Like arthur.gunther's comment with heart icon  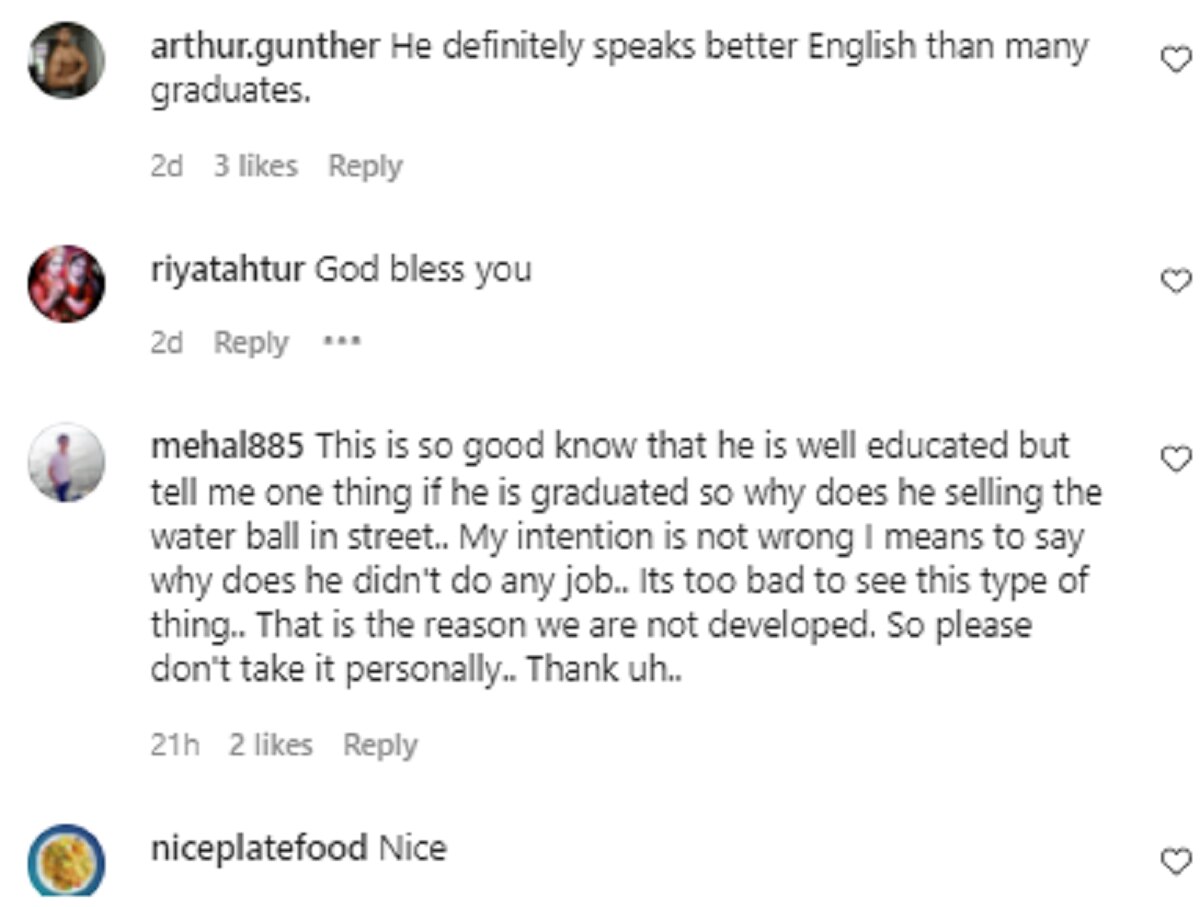tap(1174, 60)
